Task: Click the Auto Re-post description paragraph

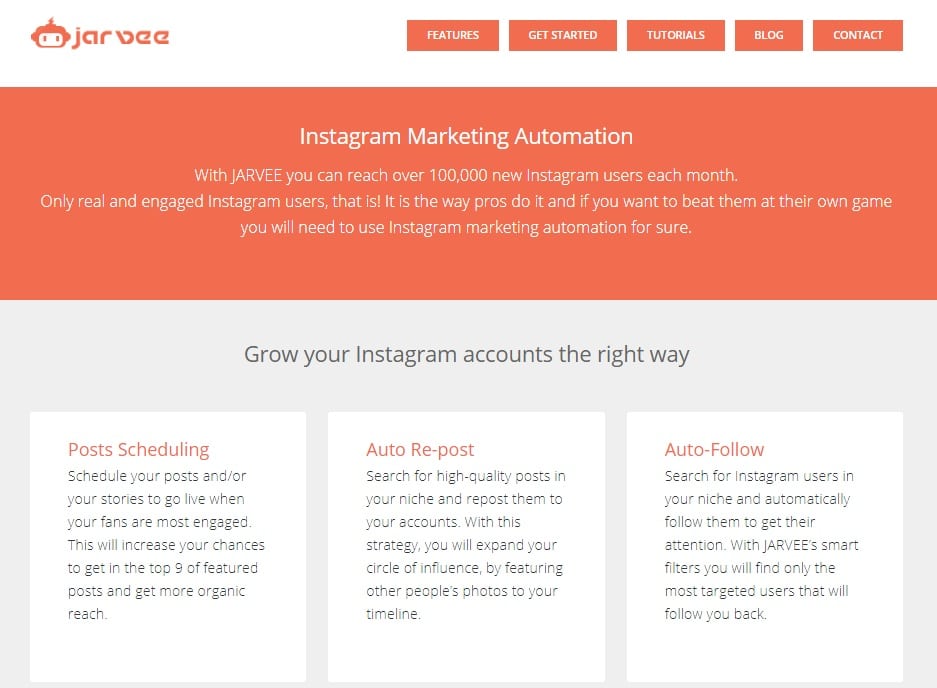Action: point(466,545)
